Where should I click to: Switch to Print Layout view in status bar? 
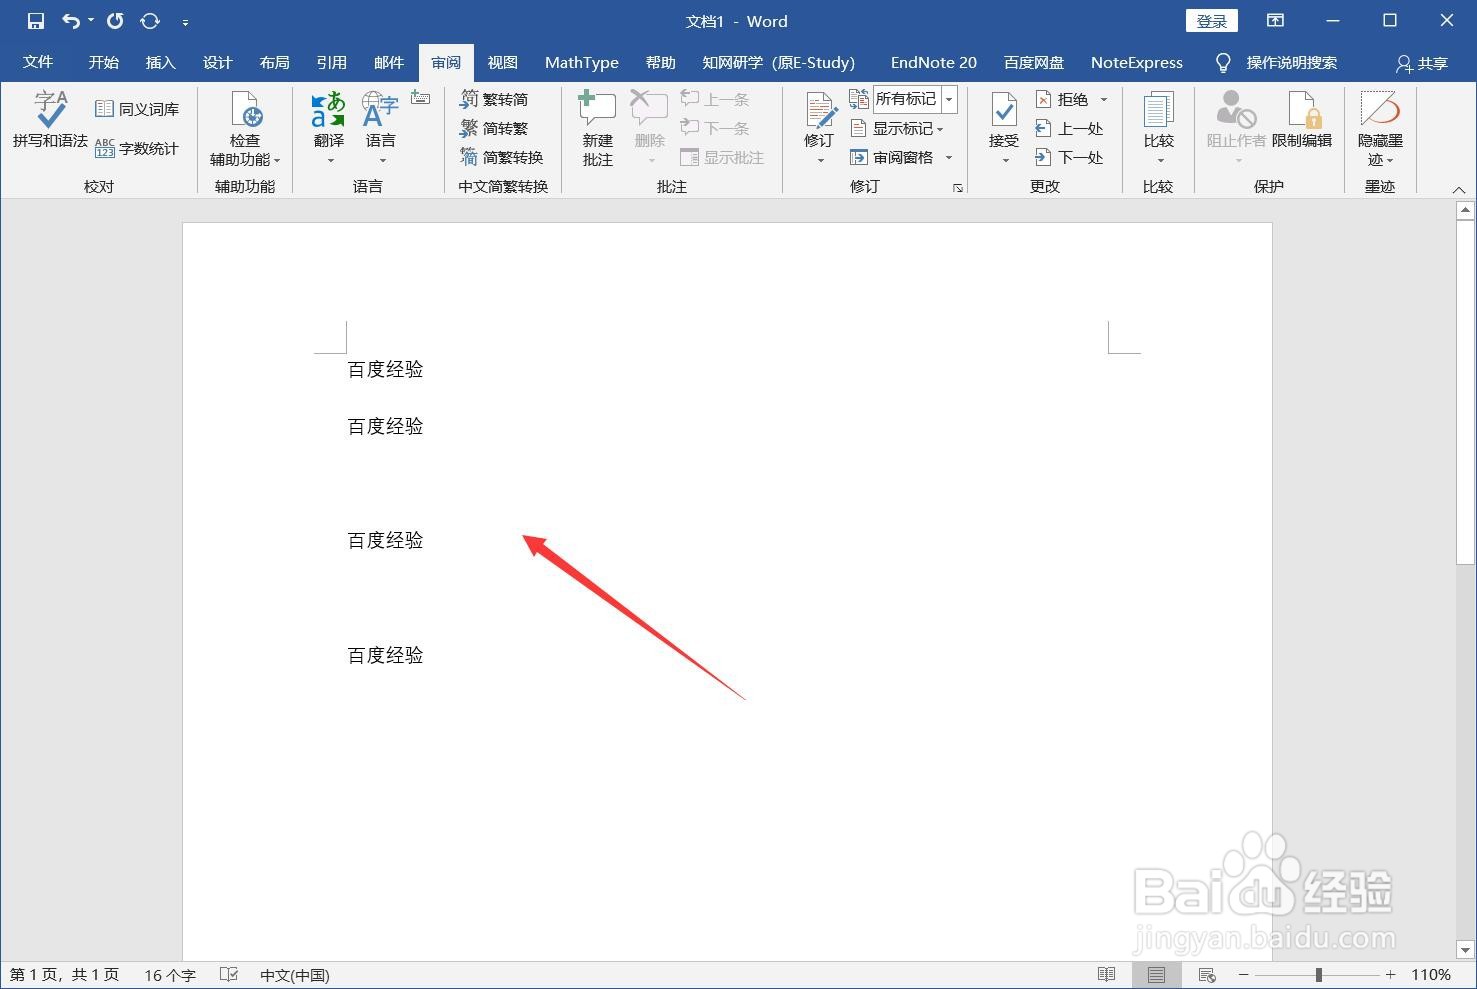(x=1156, y=975)
